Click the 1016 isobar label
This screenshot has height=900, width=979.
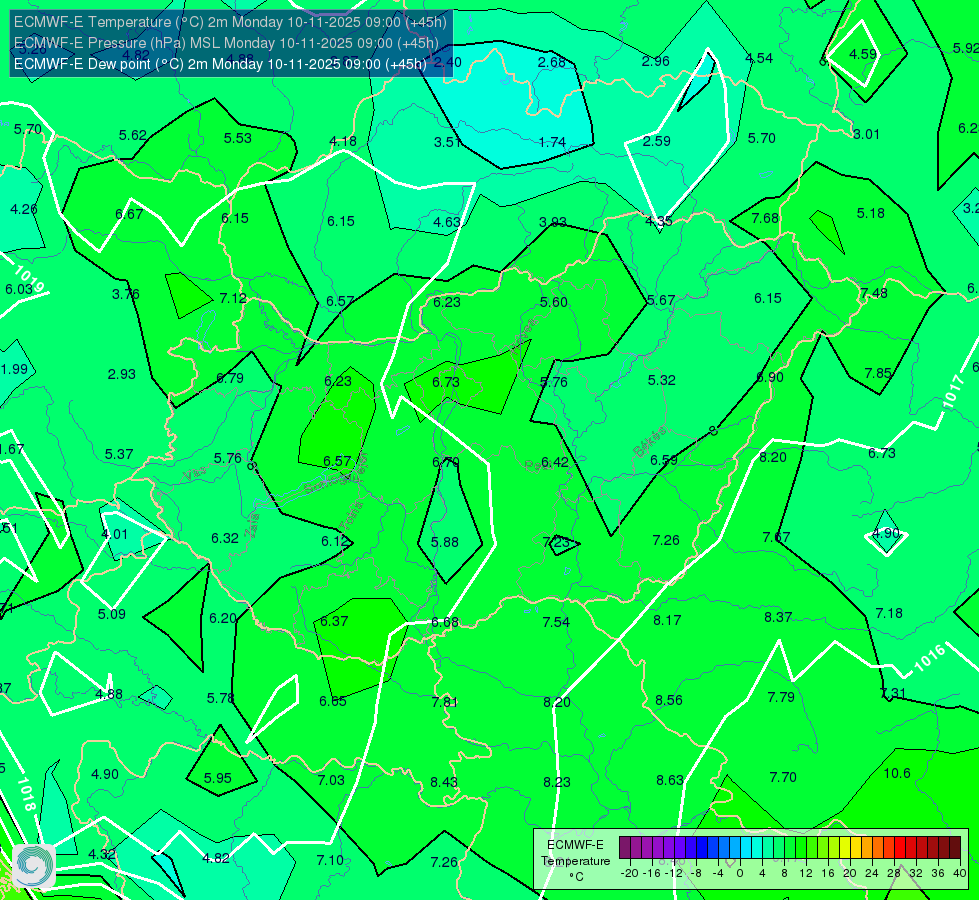[930, 659]
